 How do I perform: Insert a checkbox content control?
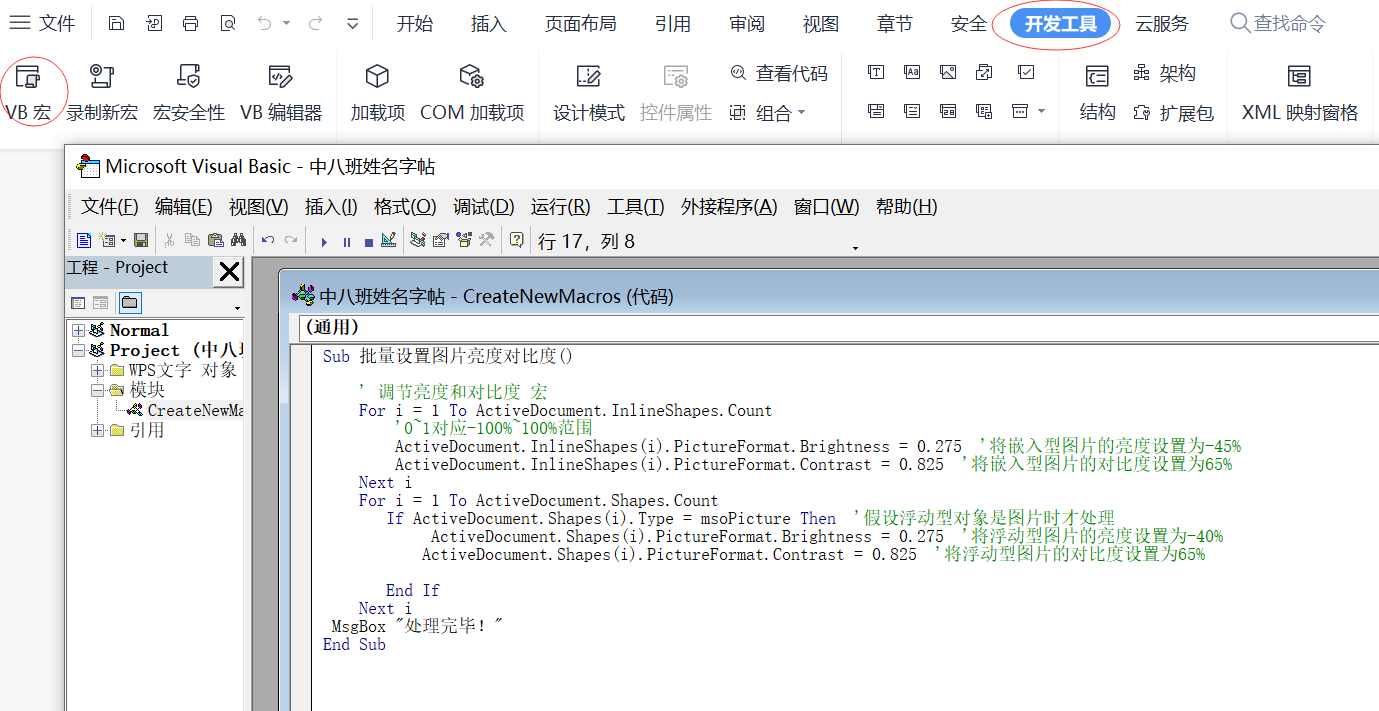click(x=1026, y=72)
